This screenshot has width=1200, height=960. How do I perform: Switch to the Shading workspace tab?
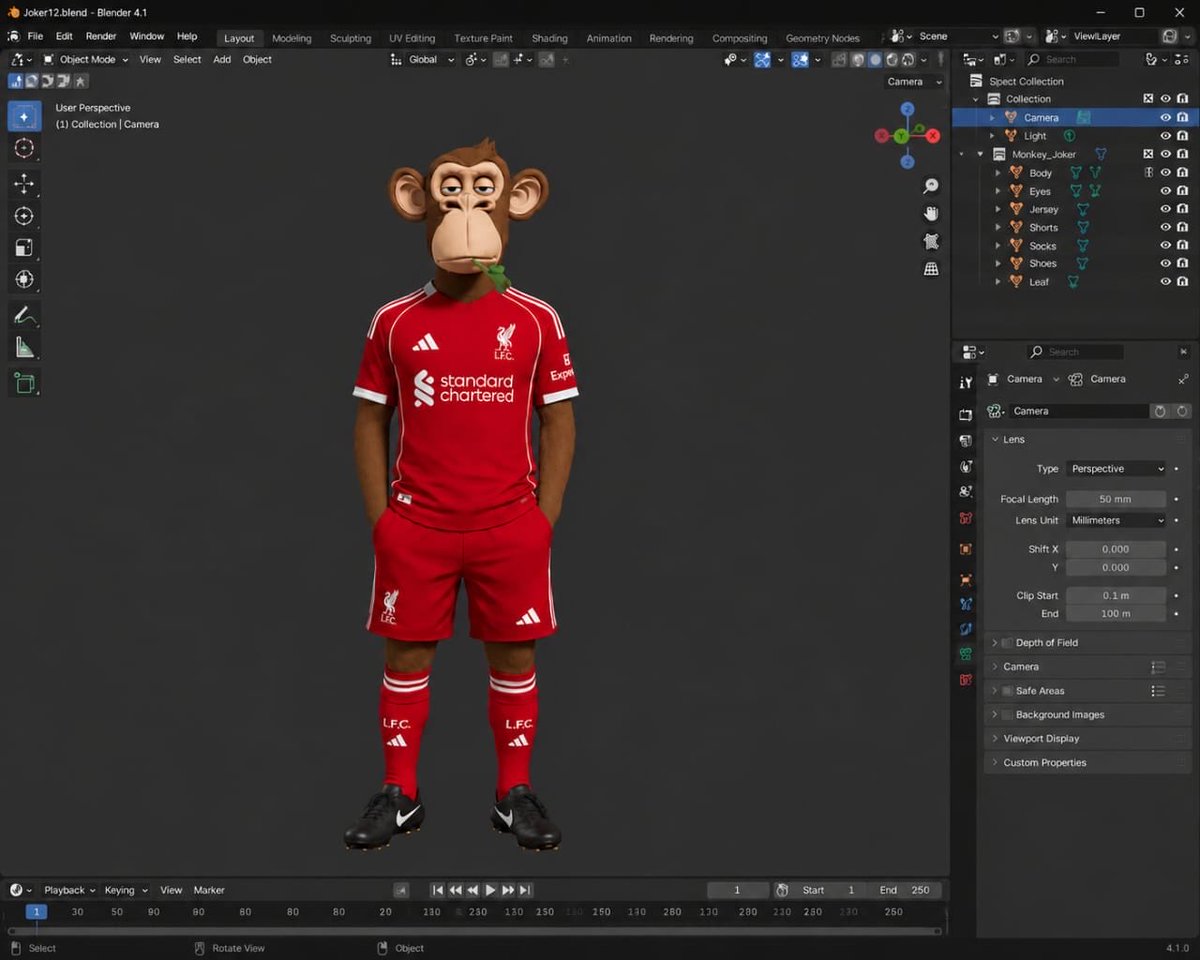click(x=549, y=38)
